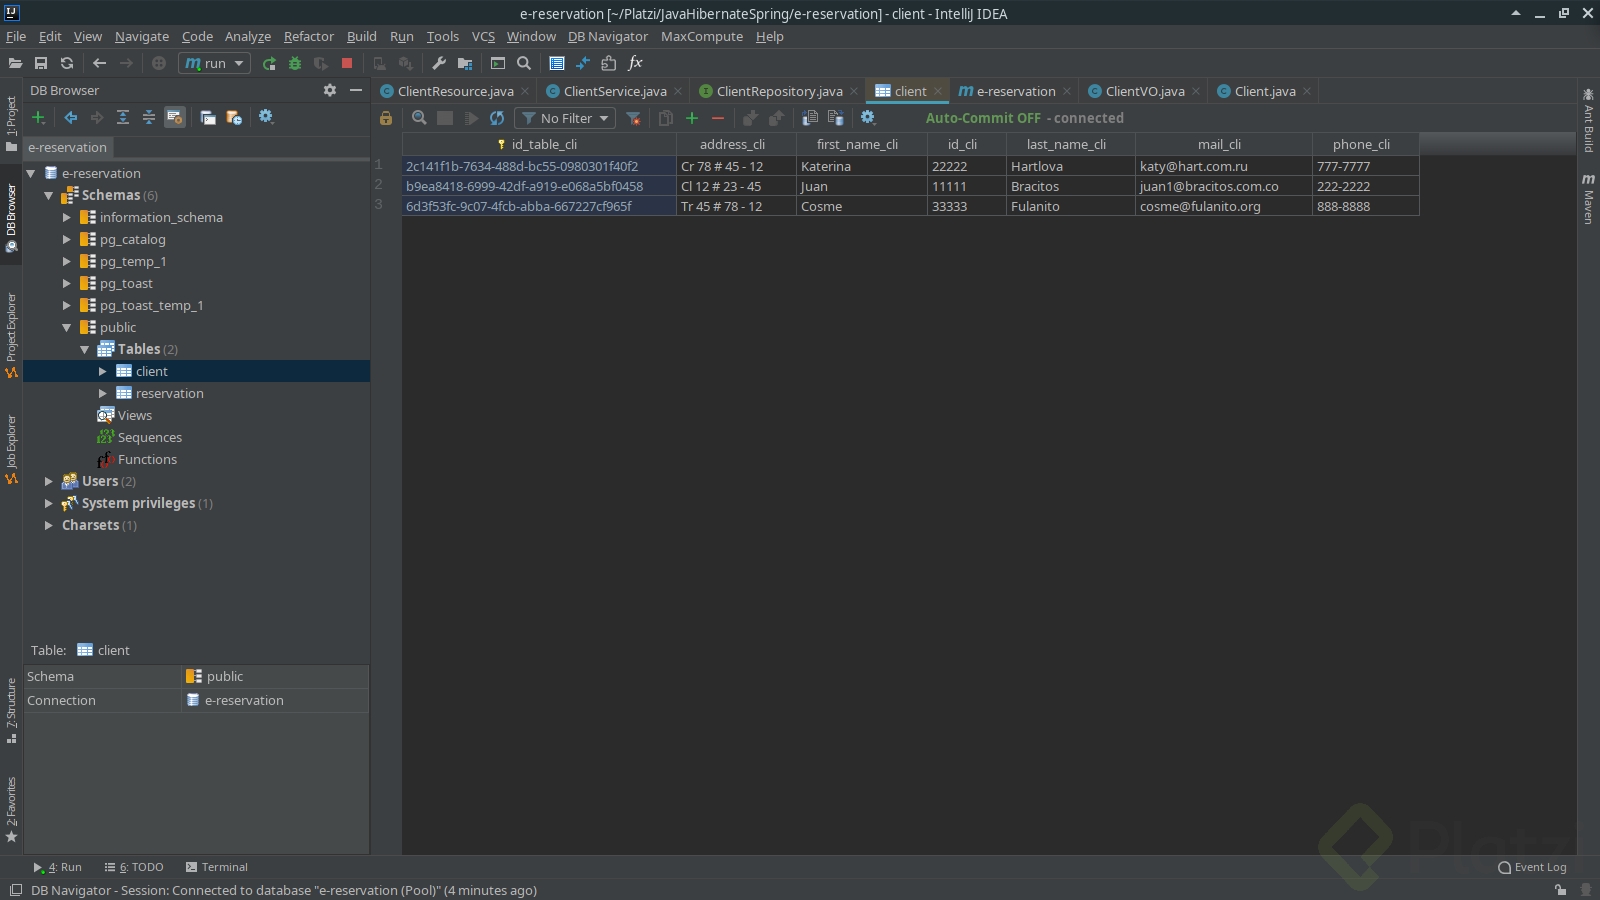This screenshot has height=900, width=1600.
Task: Collapse the Tables node under public schema
Action: point(86,349)
